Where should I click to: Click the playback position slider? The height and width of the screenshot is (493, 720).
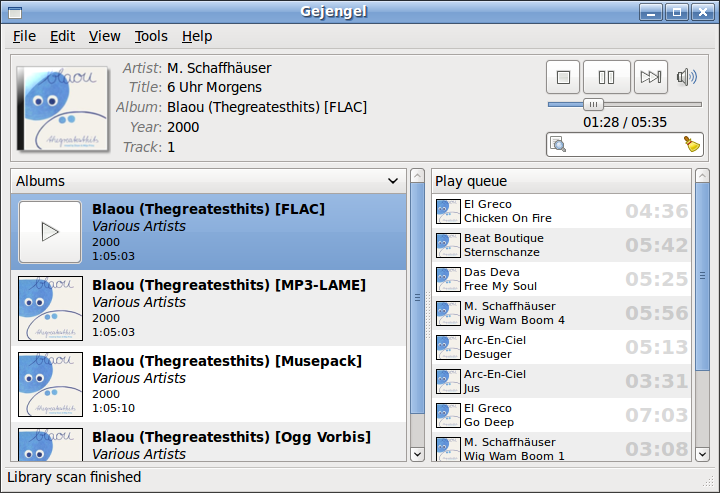pyautogui.click(x=624, y=104)
